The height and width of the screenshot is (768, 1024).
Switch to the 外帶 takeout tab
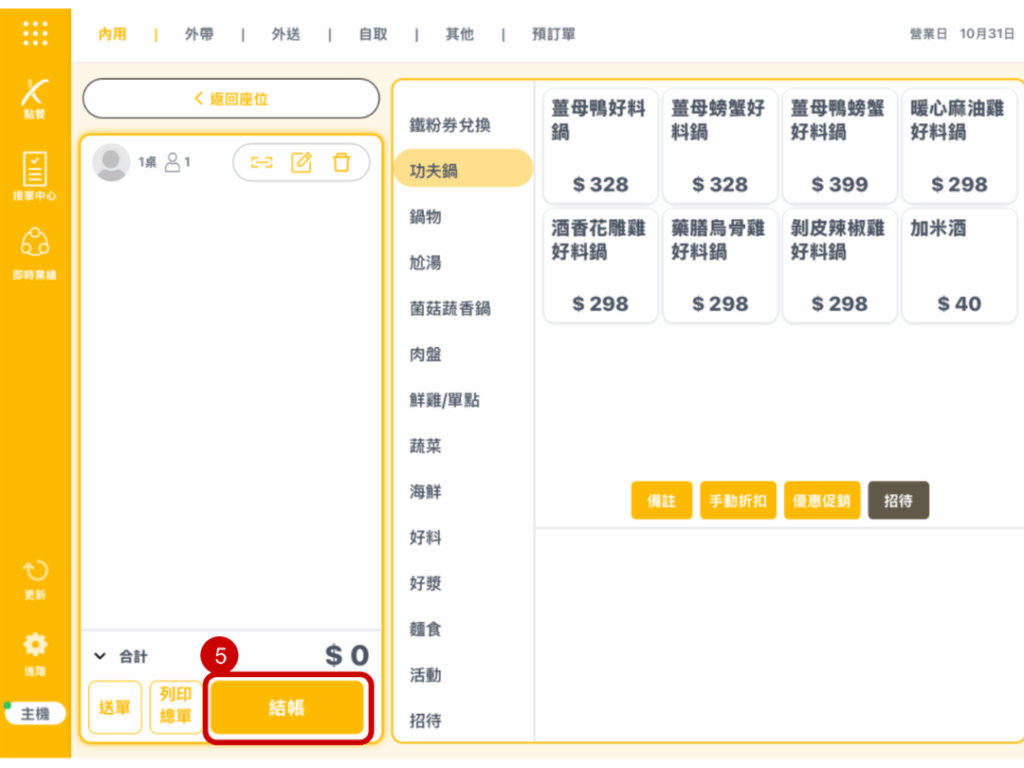199,34
